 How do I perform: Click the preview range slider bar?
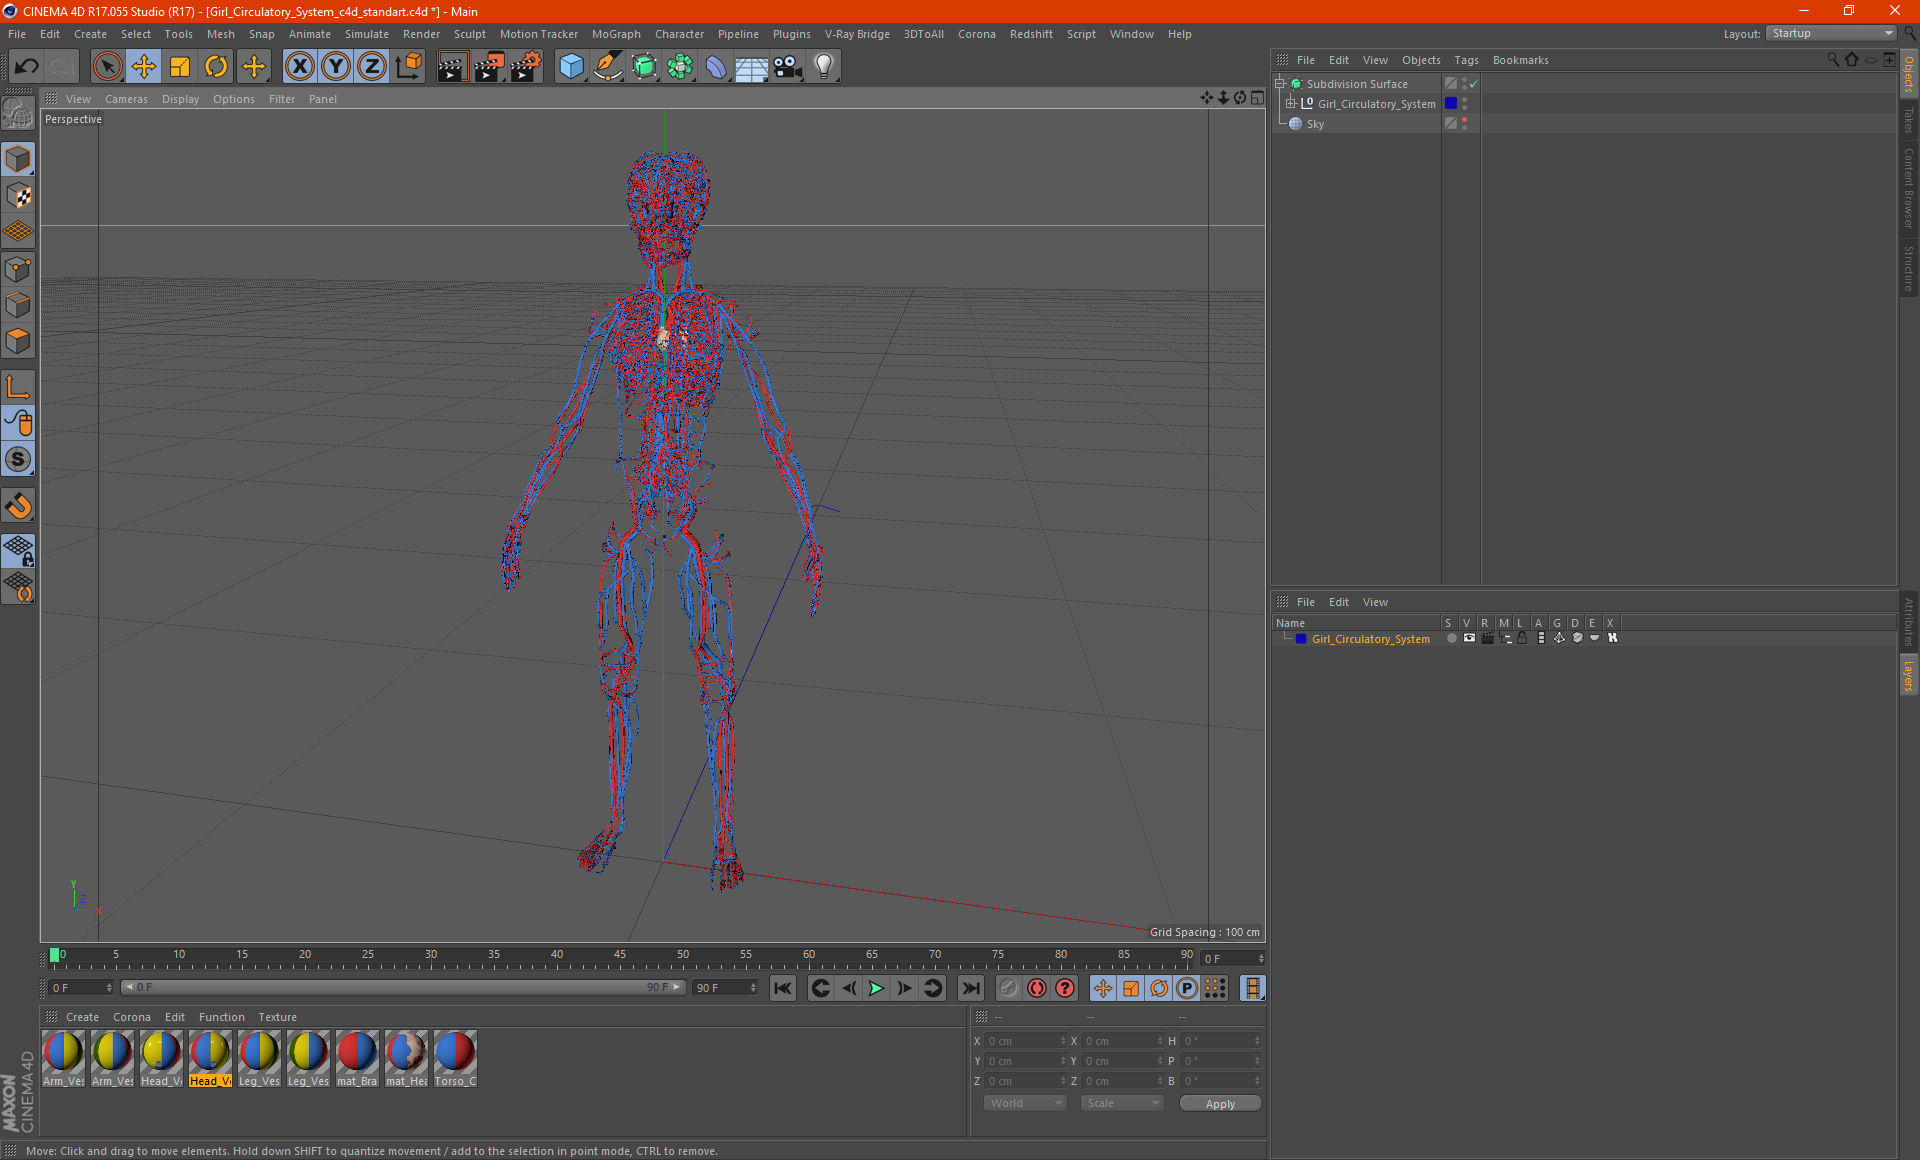(403, 987)
